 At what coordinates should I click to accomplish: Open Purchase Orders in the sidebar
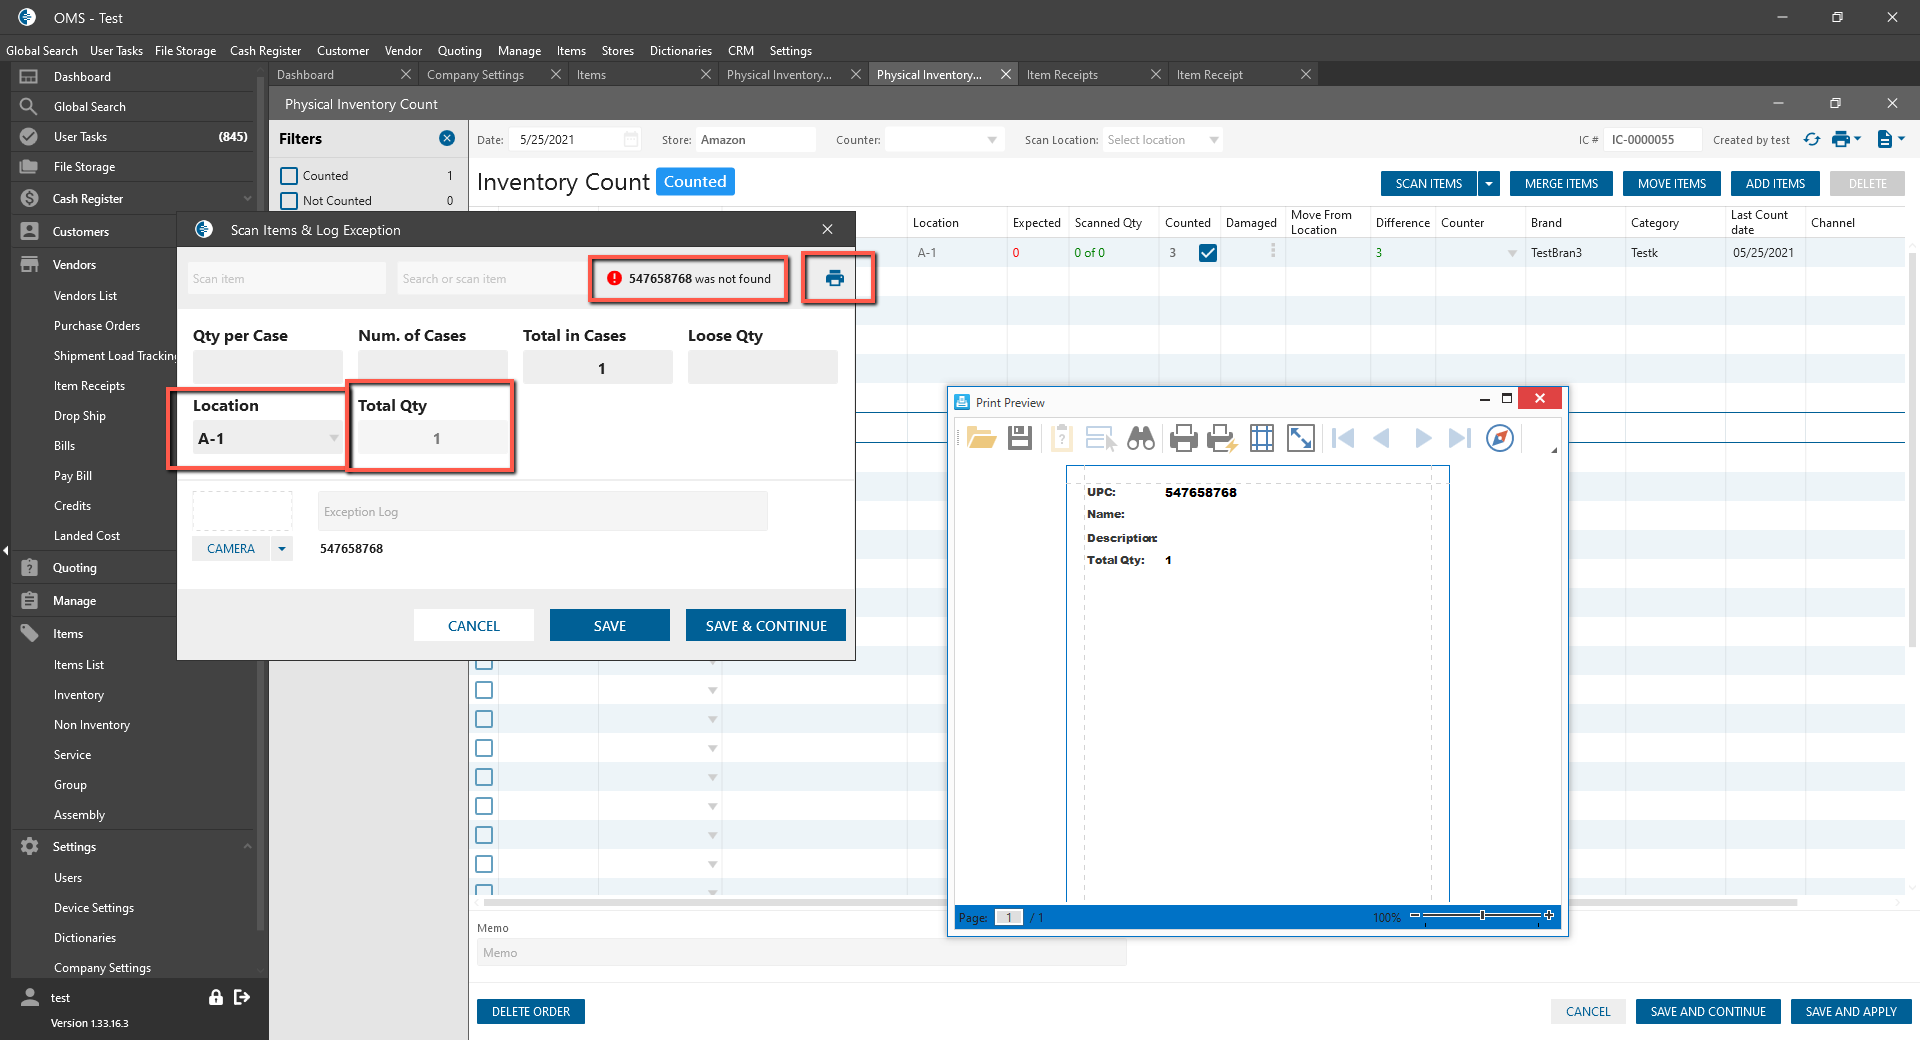[x=97, y=326]
